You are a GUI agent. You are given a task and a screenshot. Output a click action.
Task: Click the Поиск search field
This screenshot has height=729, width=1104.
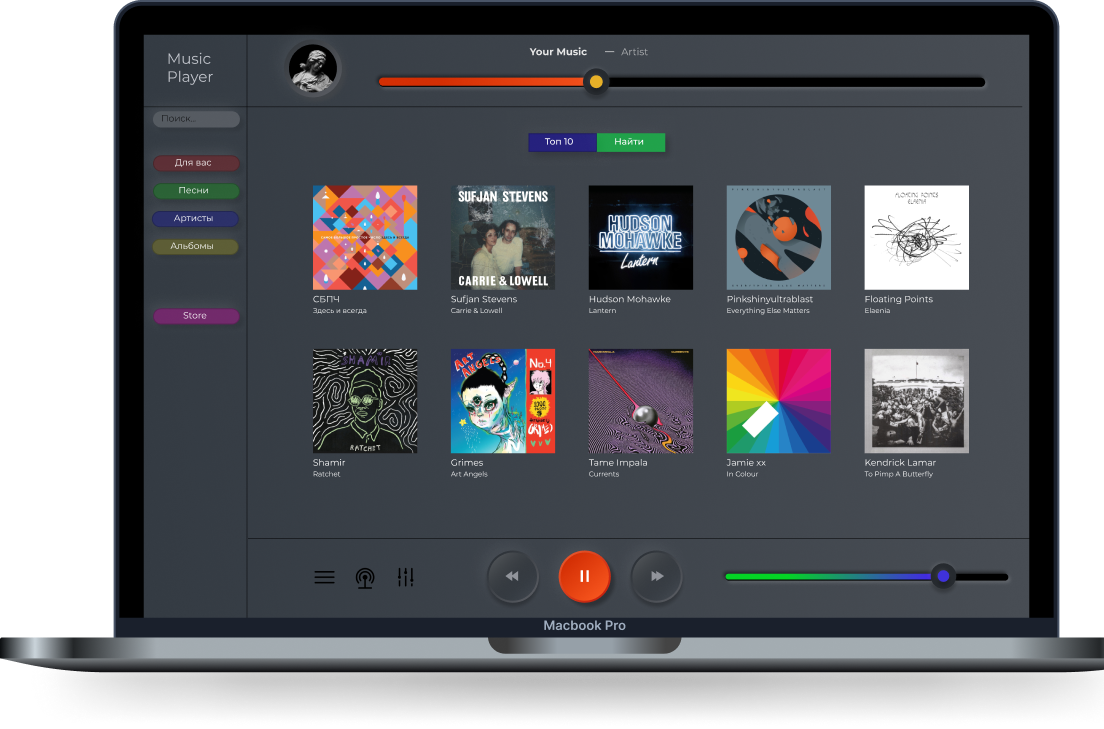coord(196,118)
